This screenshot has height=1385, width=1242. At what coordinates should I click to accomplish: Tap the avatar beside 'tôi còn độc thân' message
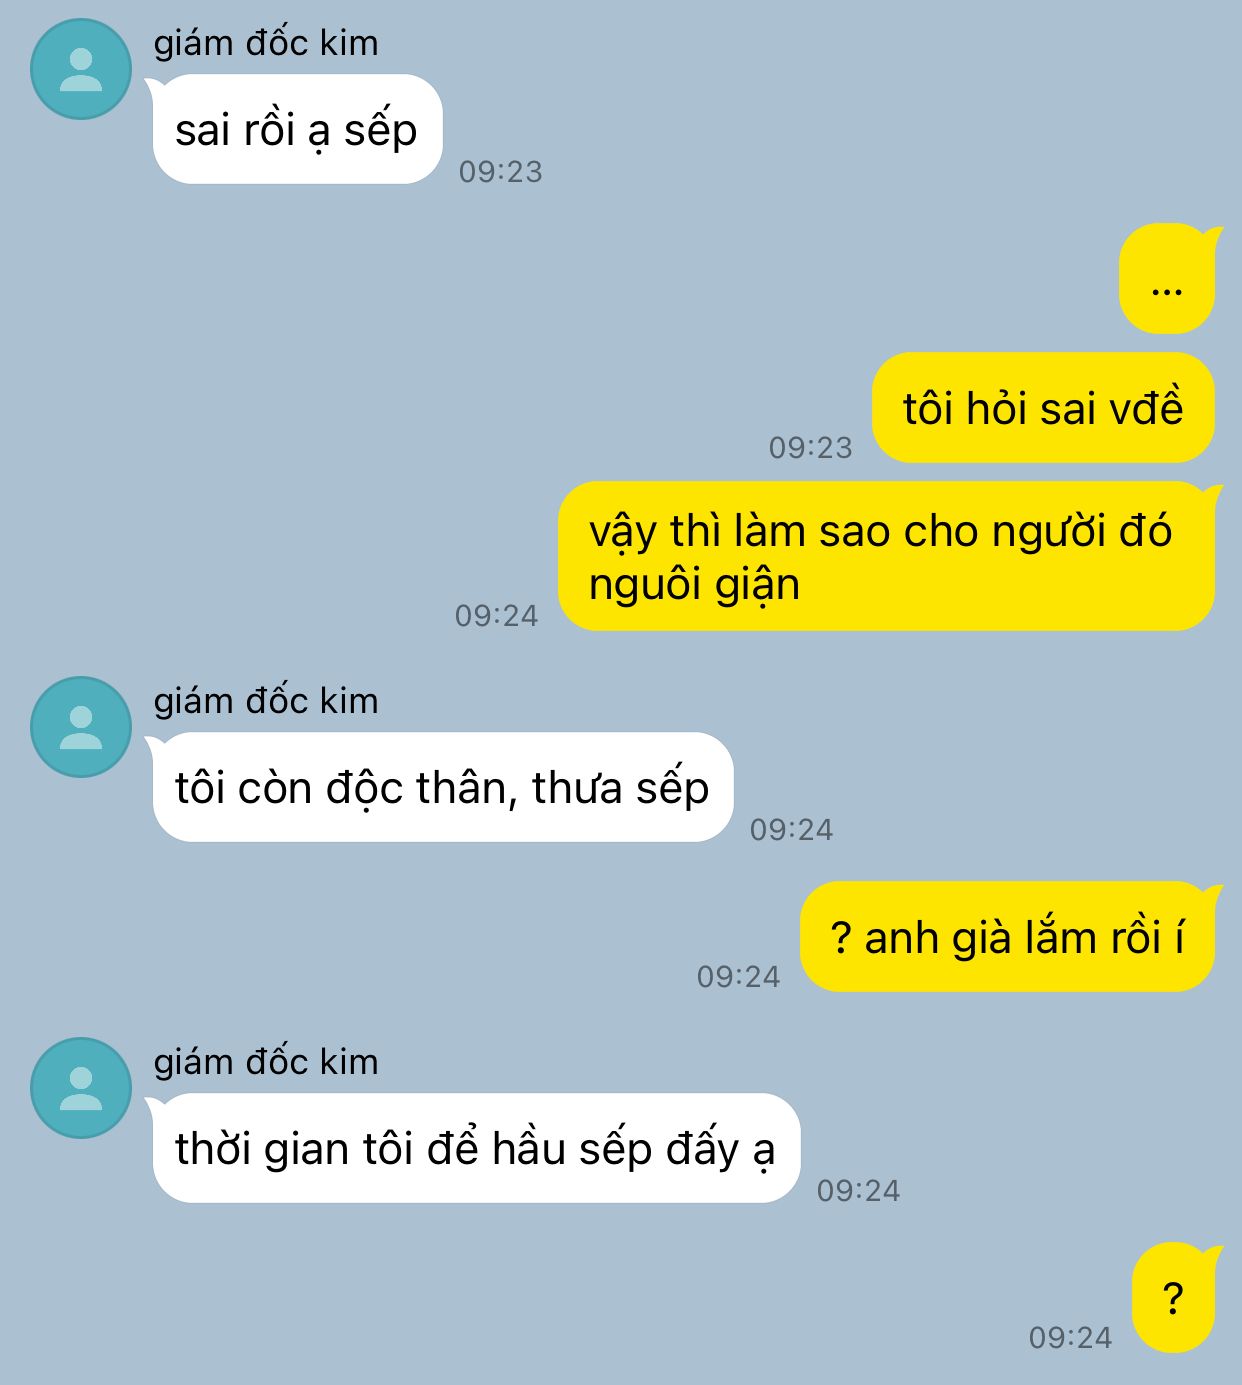pyautogui.click(x=81, y=727)
